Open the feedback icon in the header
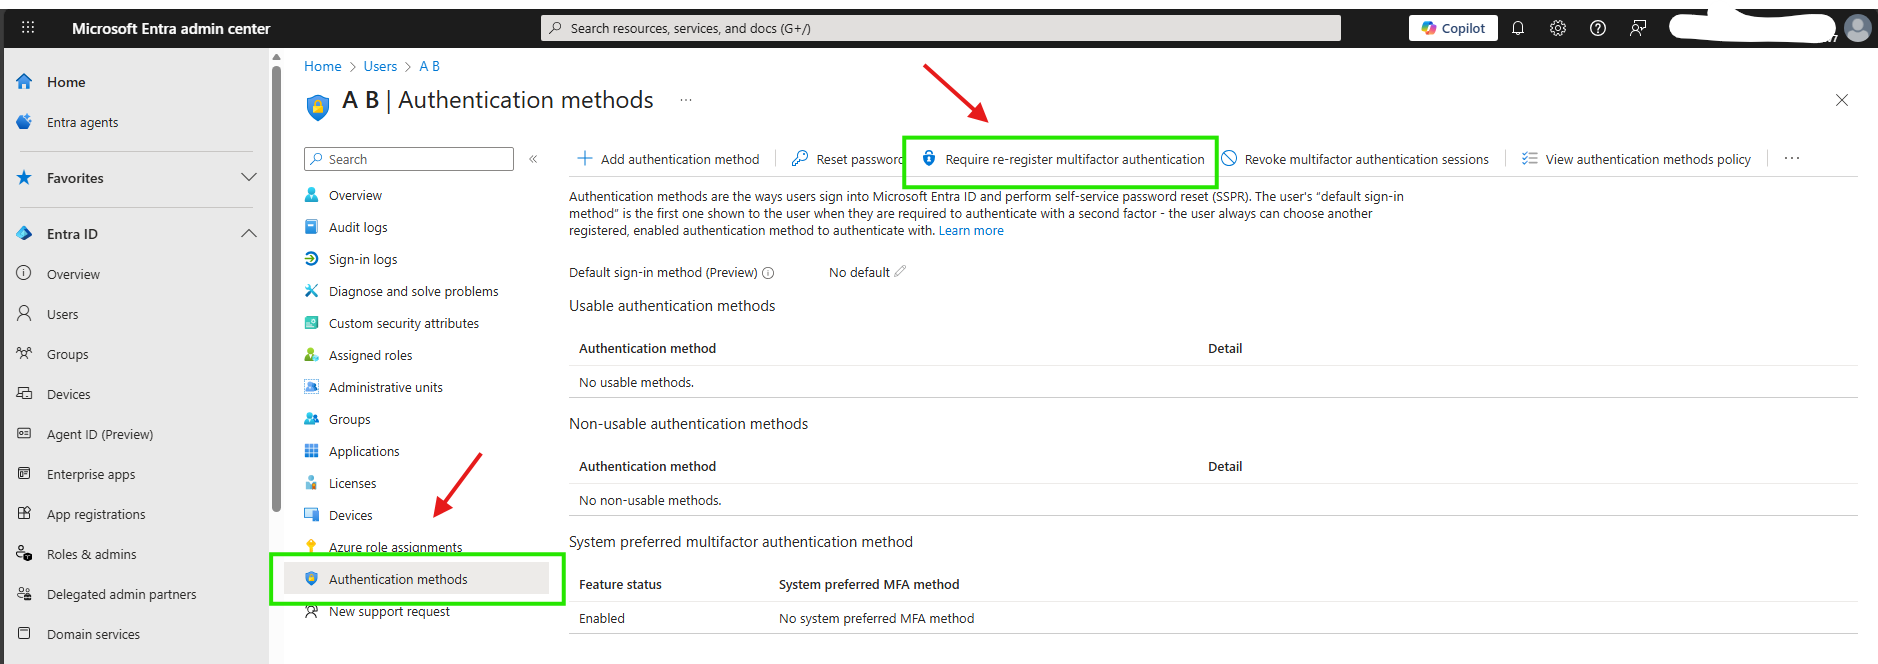The image size is (1878, 664). coord(1638,28)
